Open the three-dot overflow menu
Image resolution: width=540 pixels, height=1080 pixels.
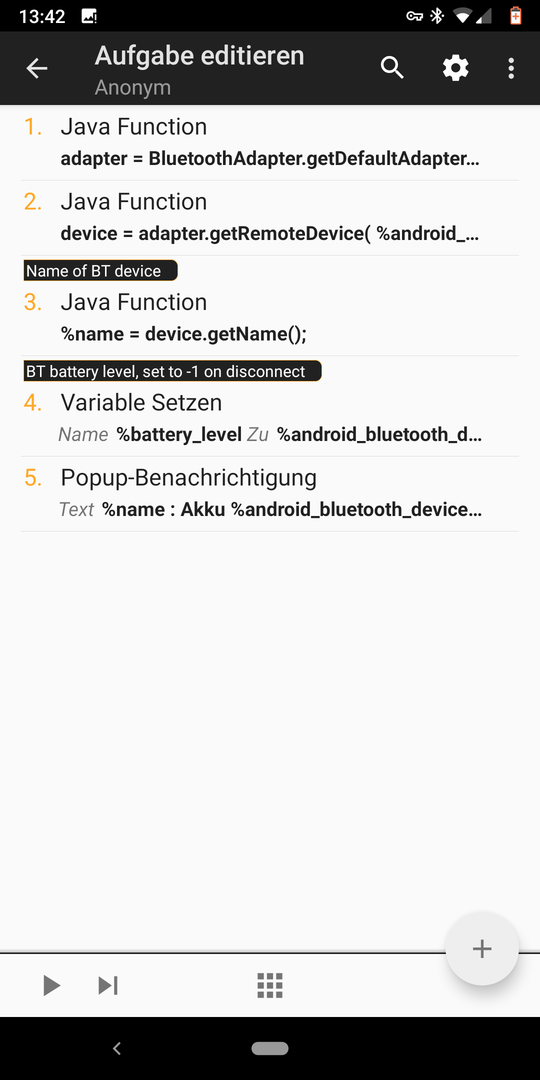tap(510, 68)
